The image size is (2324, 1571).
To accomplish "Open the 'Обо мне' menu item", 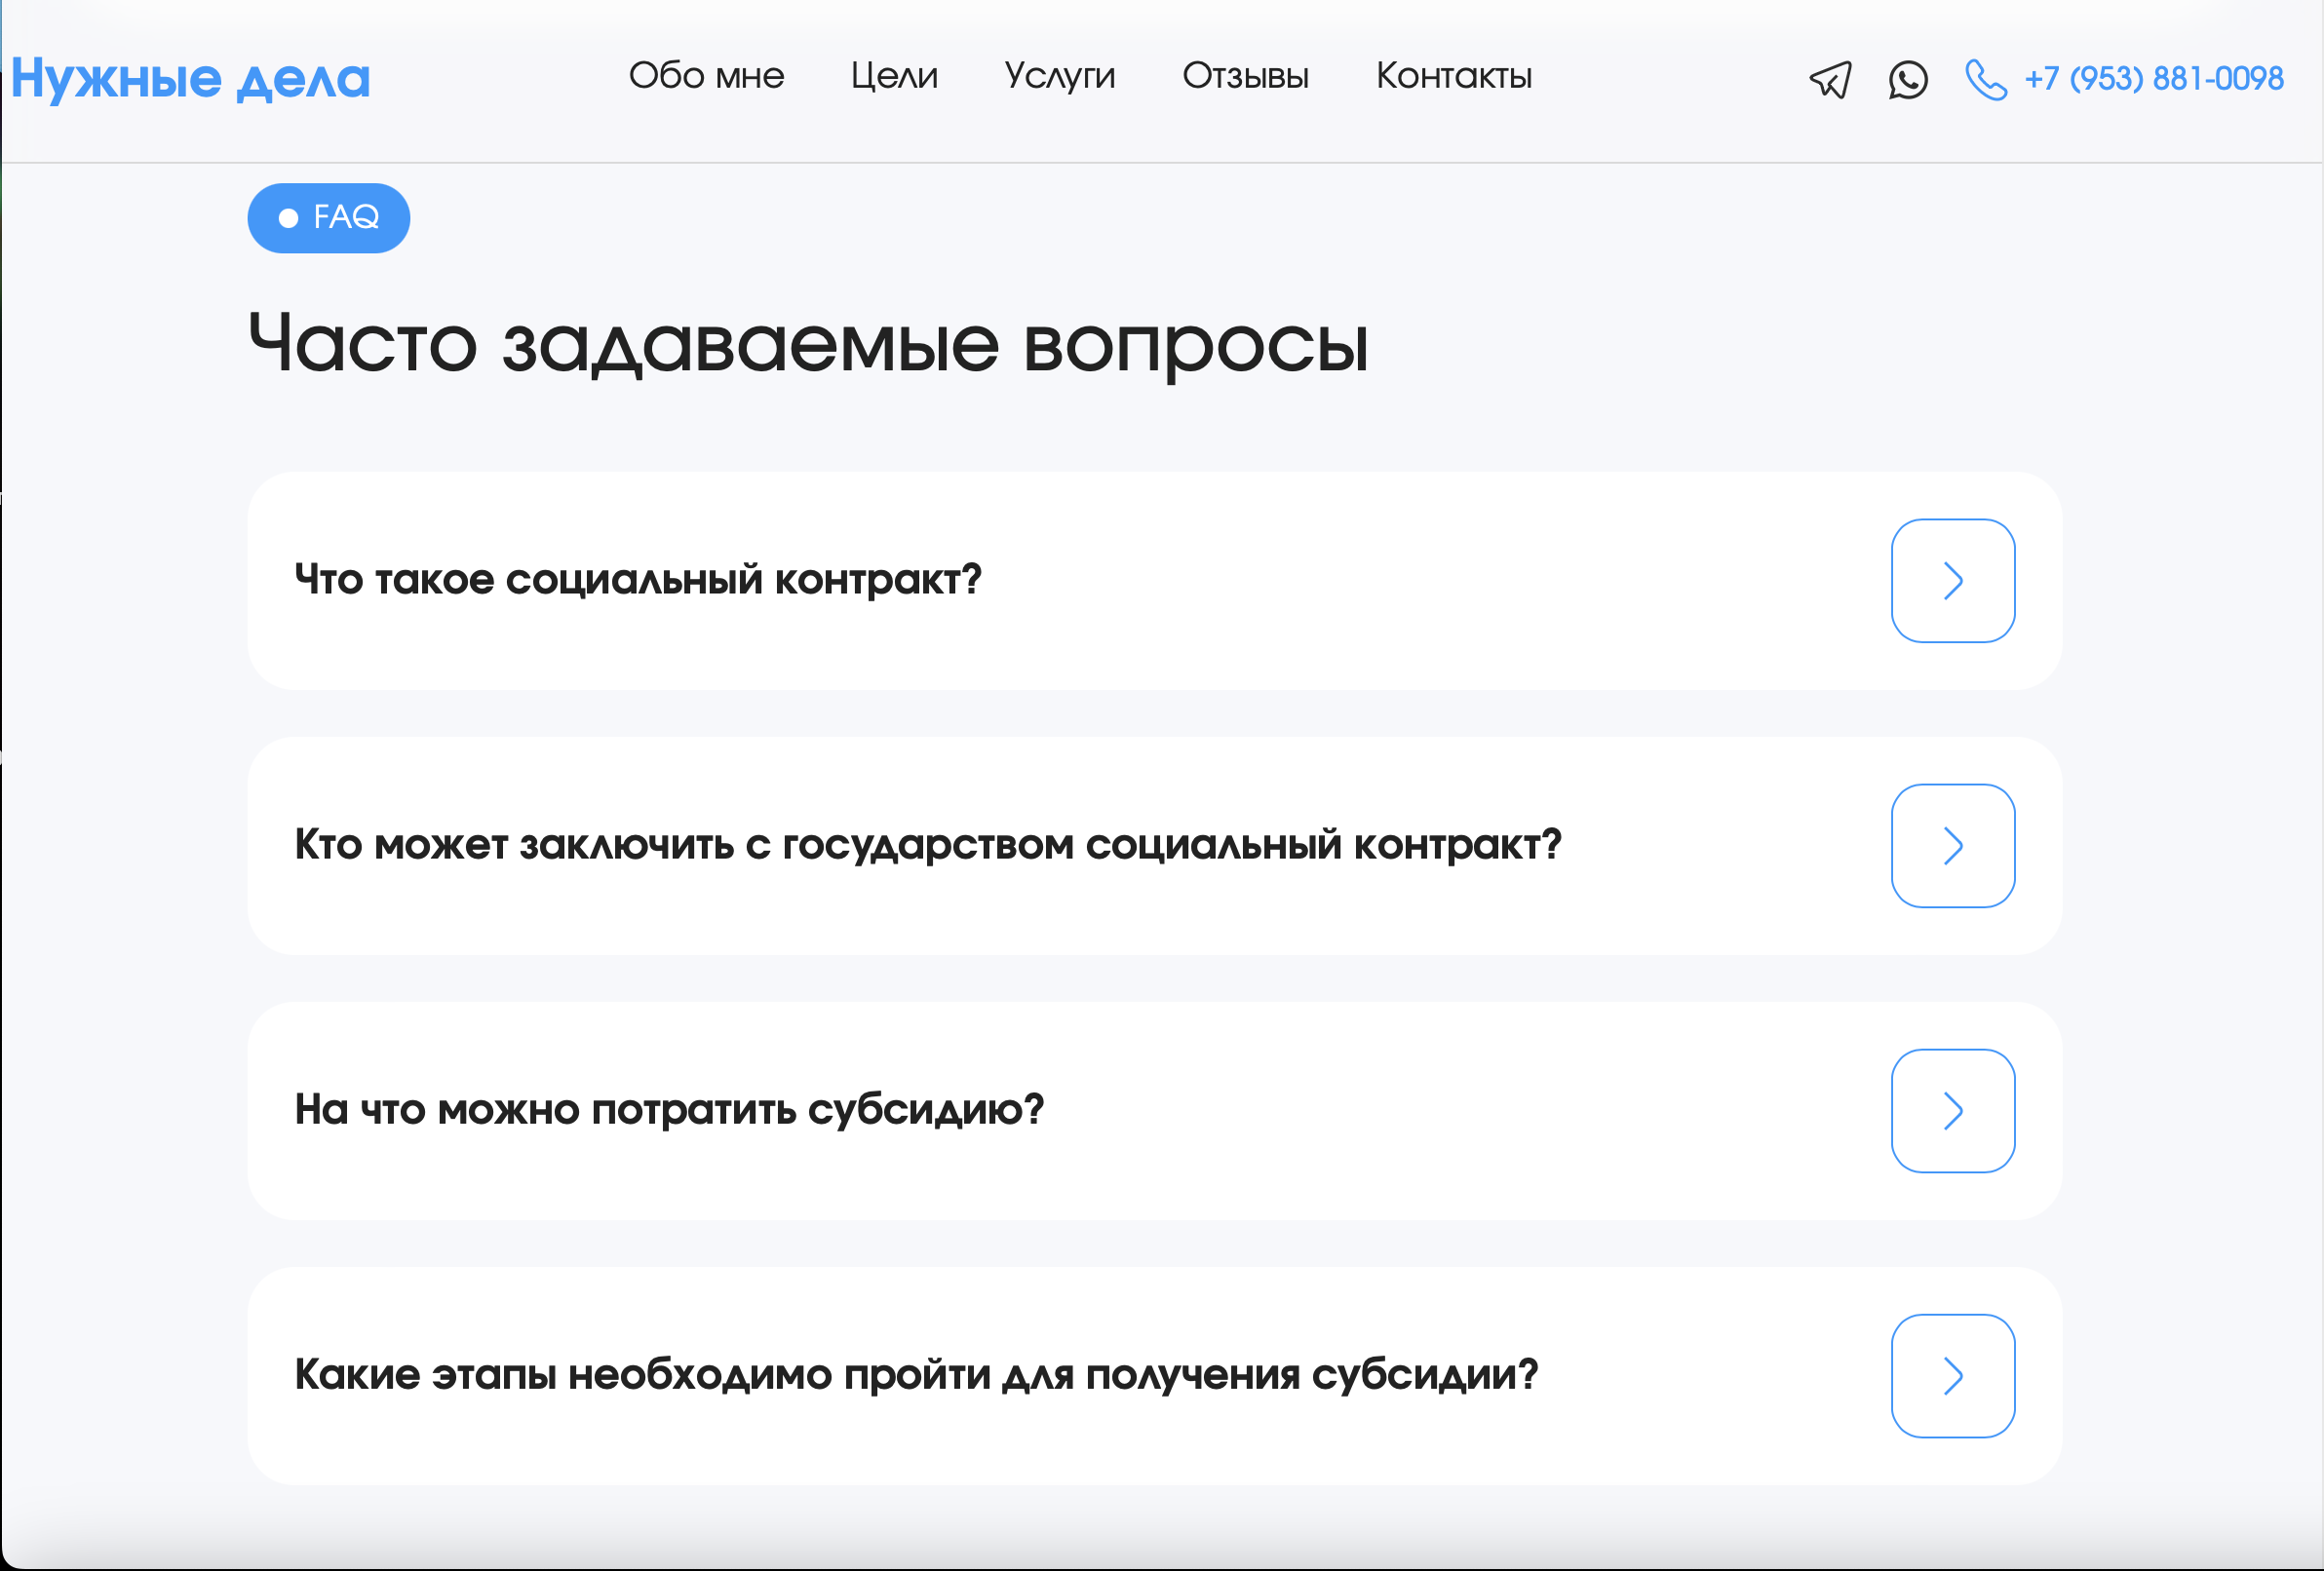I will point(707,76).
